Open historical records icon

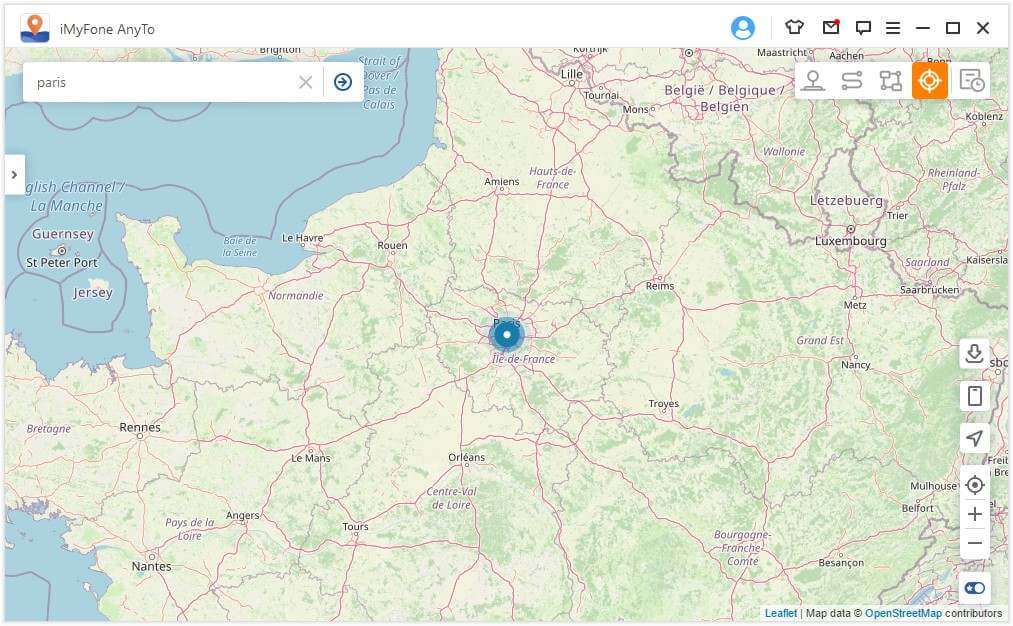tap(971, 81)
